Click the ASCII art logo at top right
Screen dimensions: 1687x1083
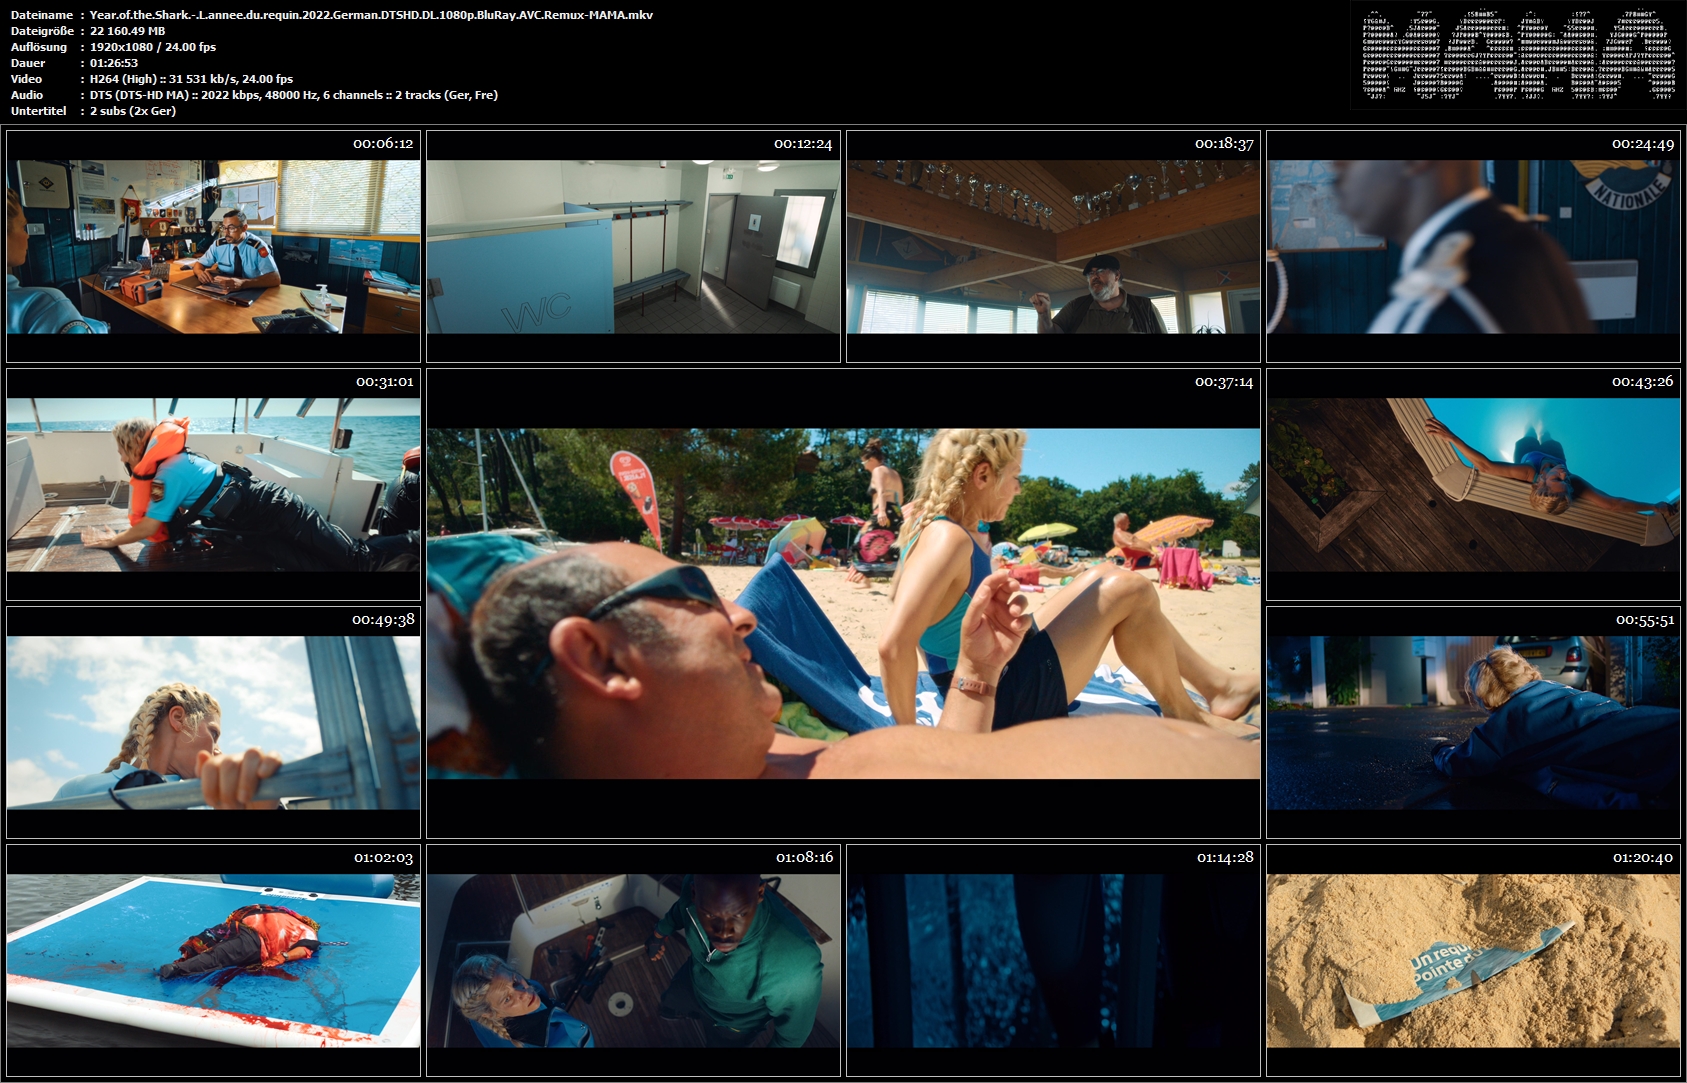pyautogui.click(x=1518, y=55)
